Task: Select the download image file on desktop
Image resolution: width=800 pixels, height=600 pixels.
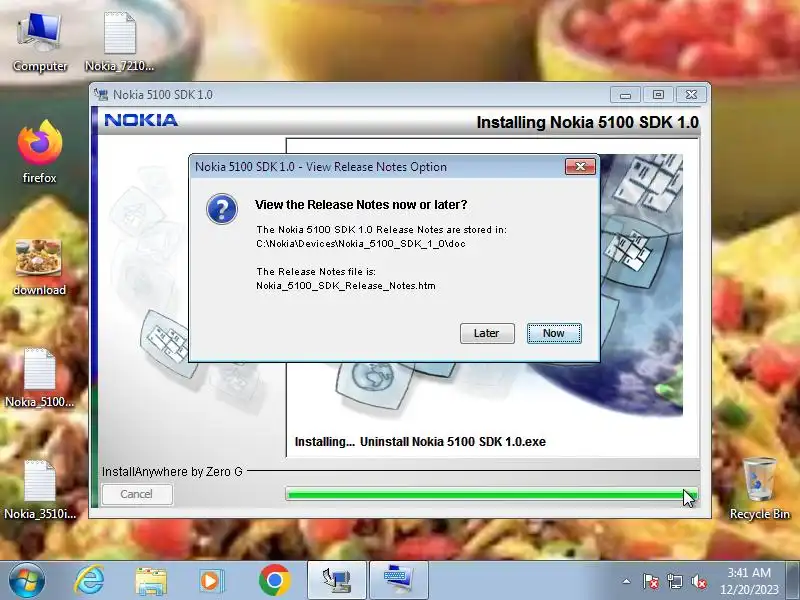Action: tap(39, 267)
